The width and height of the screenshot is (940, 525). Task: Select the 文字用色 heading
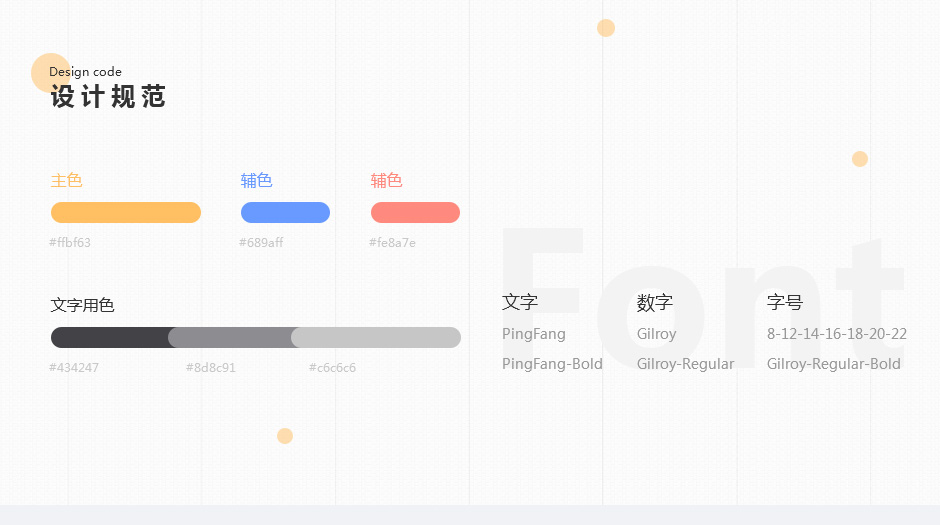[82, 305]
